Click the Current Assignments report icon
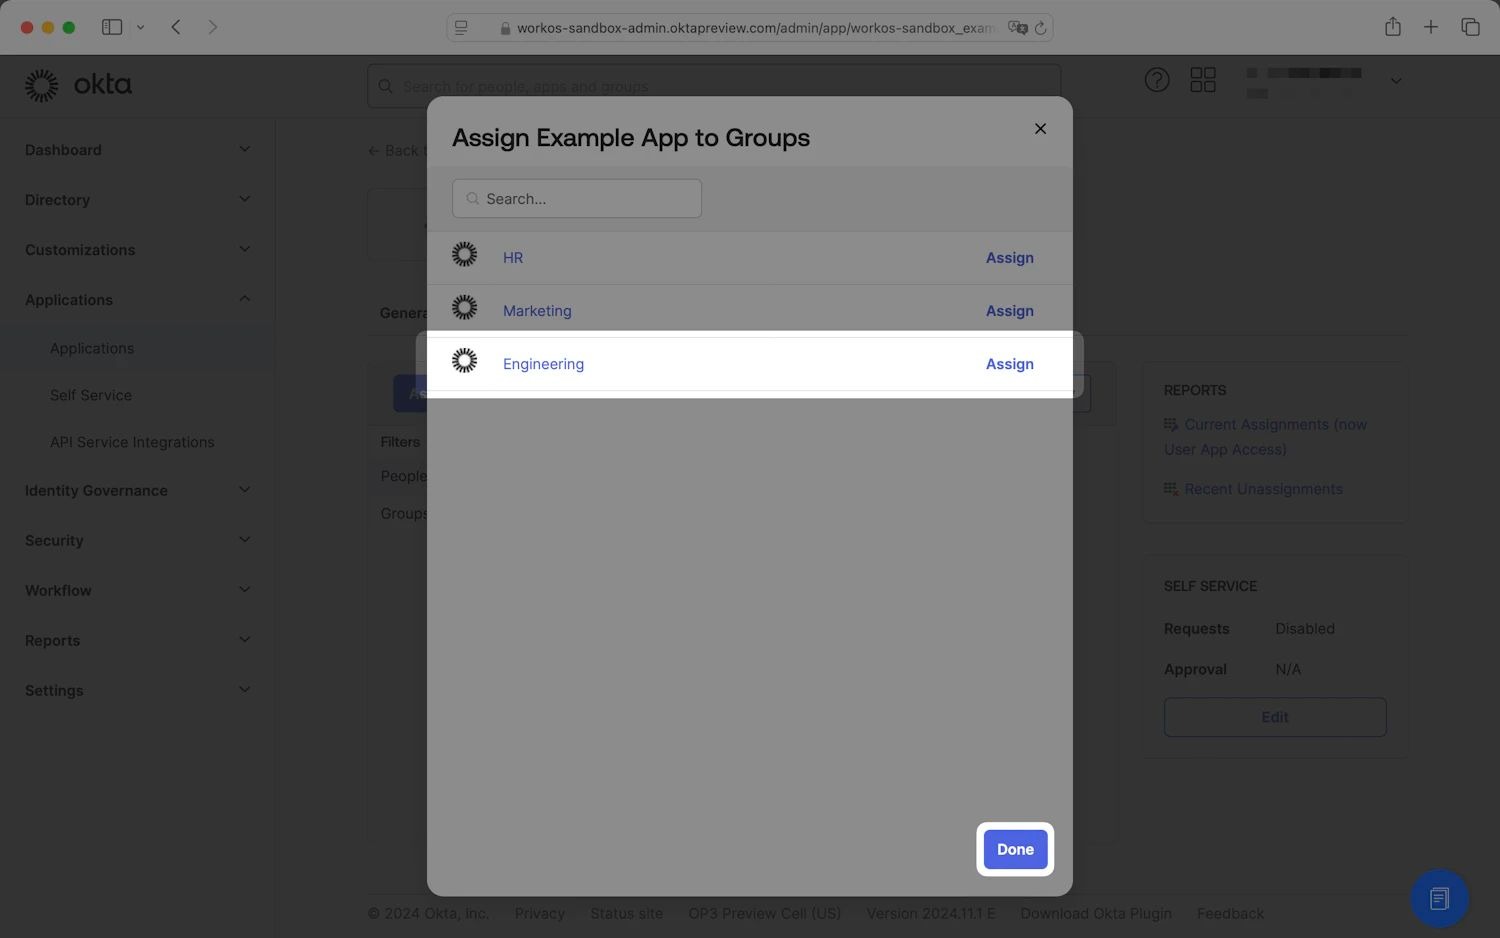Image resolution: width=1500 pixels, height=938 pixels. (x=1171, y=424)
